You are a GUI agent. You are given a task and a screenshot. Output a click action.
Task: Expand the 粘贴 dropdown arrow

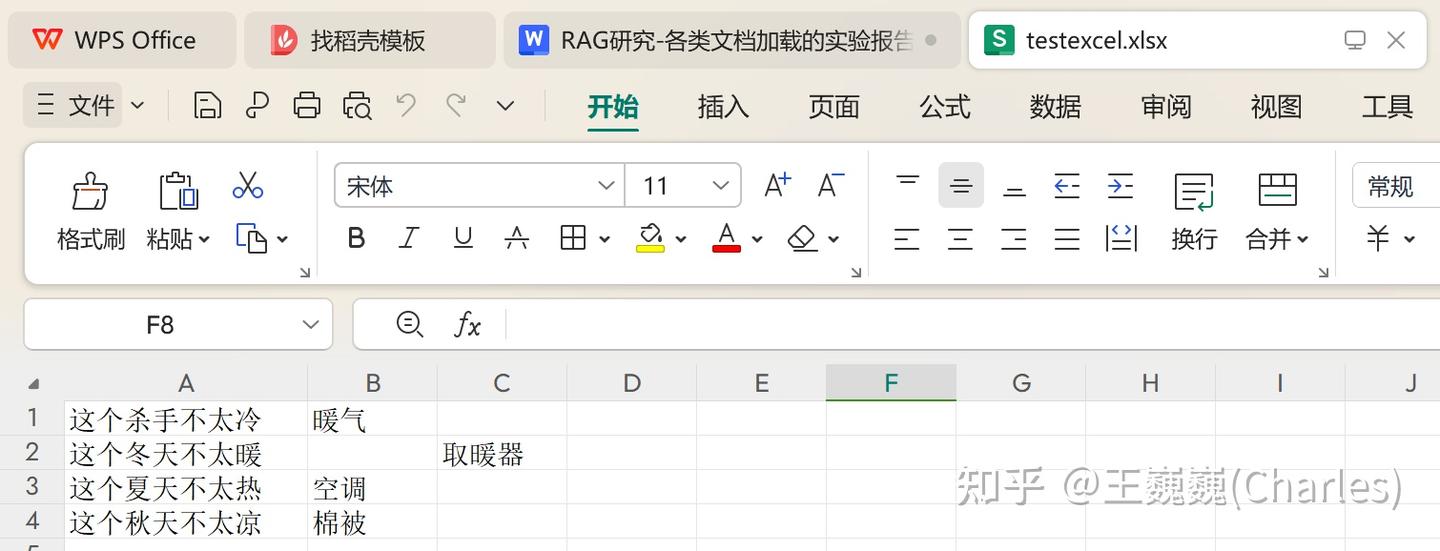point(204,239)
